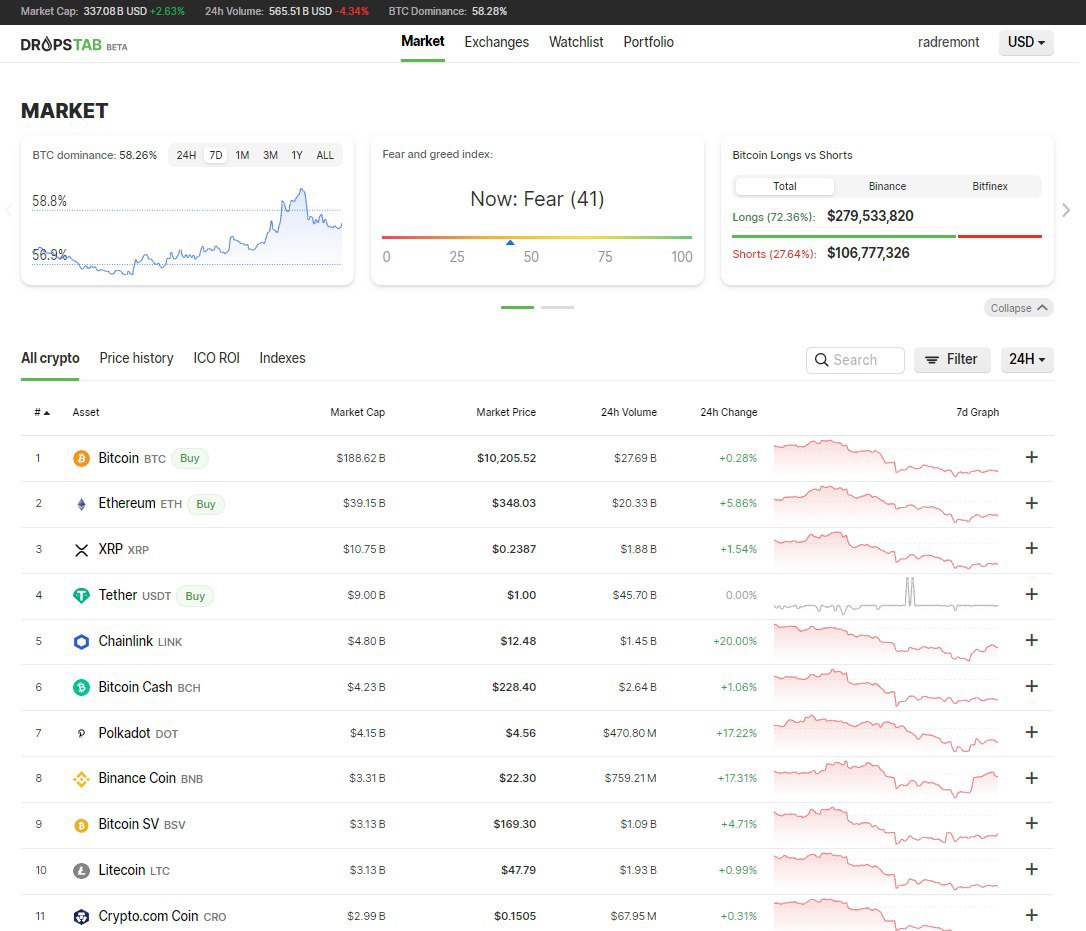Set BTC dominance chart to 3M
The image size is (1086, 931).
[x=270, y=155]
